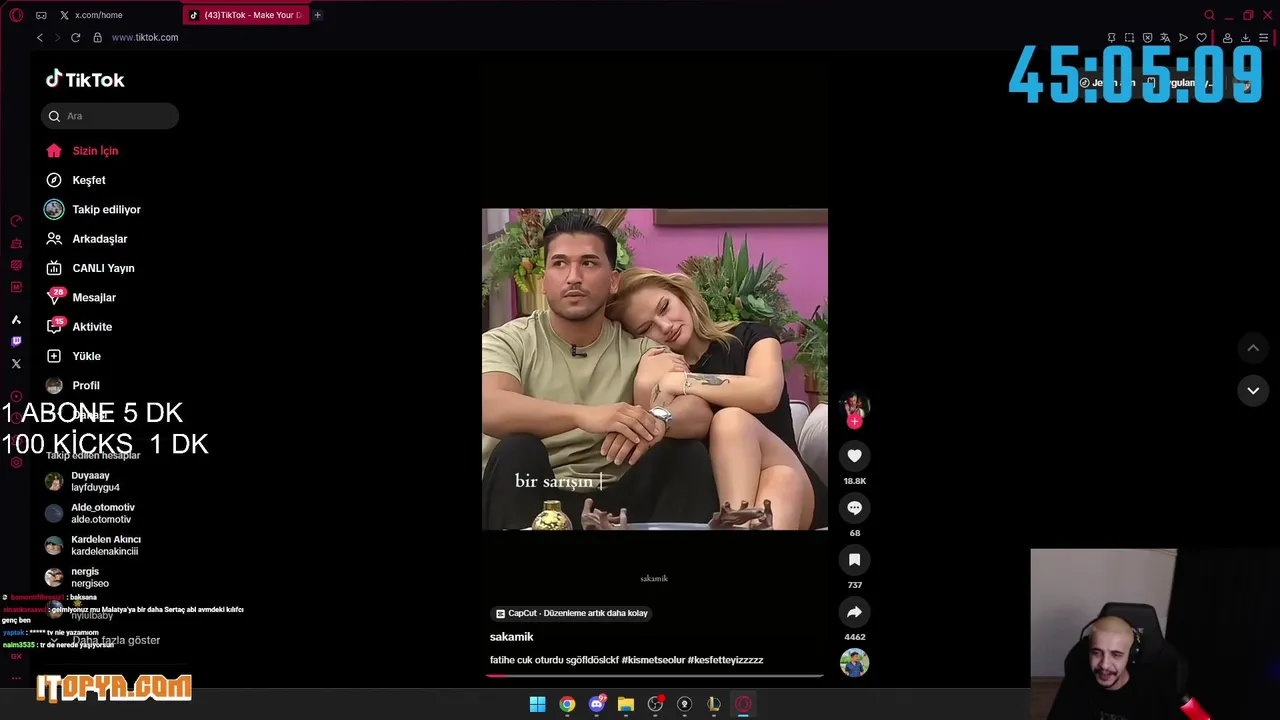The height and width of the screenshot is (720, 1280).
Task: Follow creator with red plus badge
Action: click(x=854, y=422)
